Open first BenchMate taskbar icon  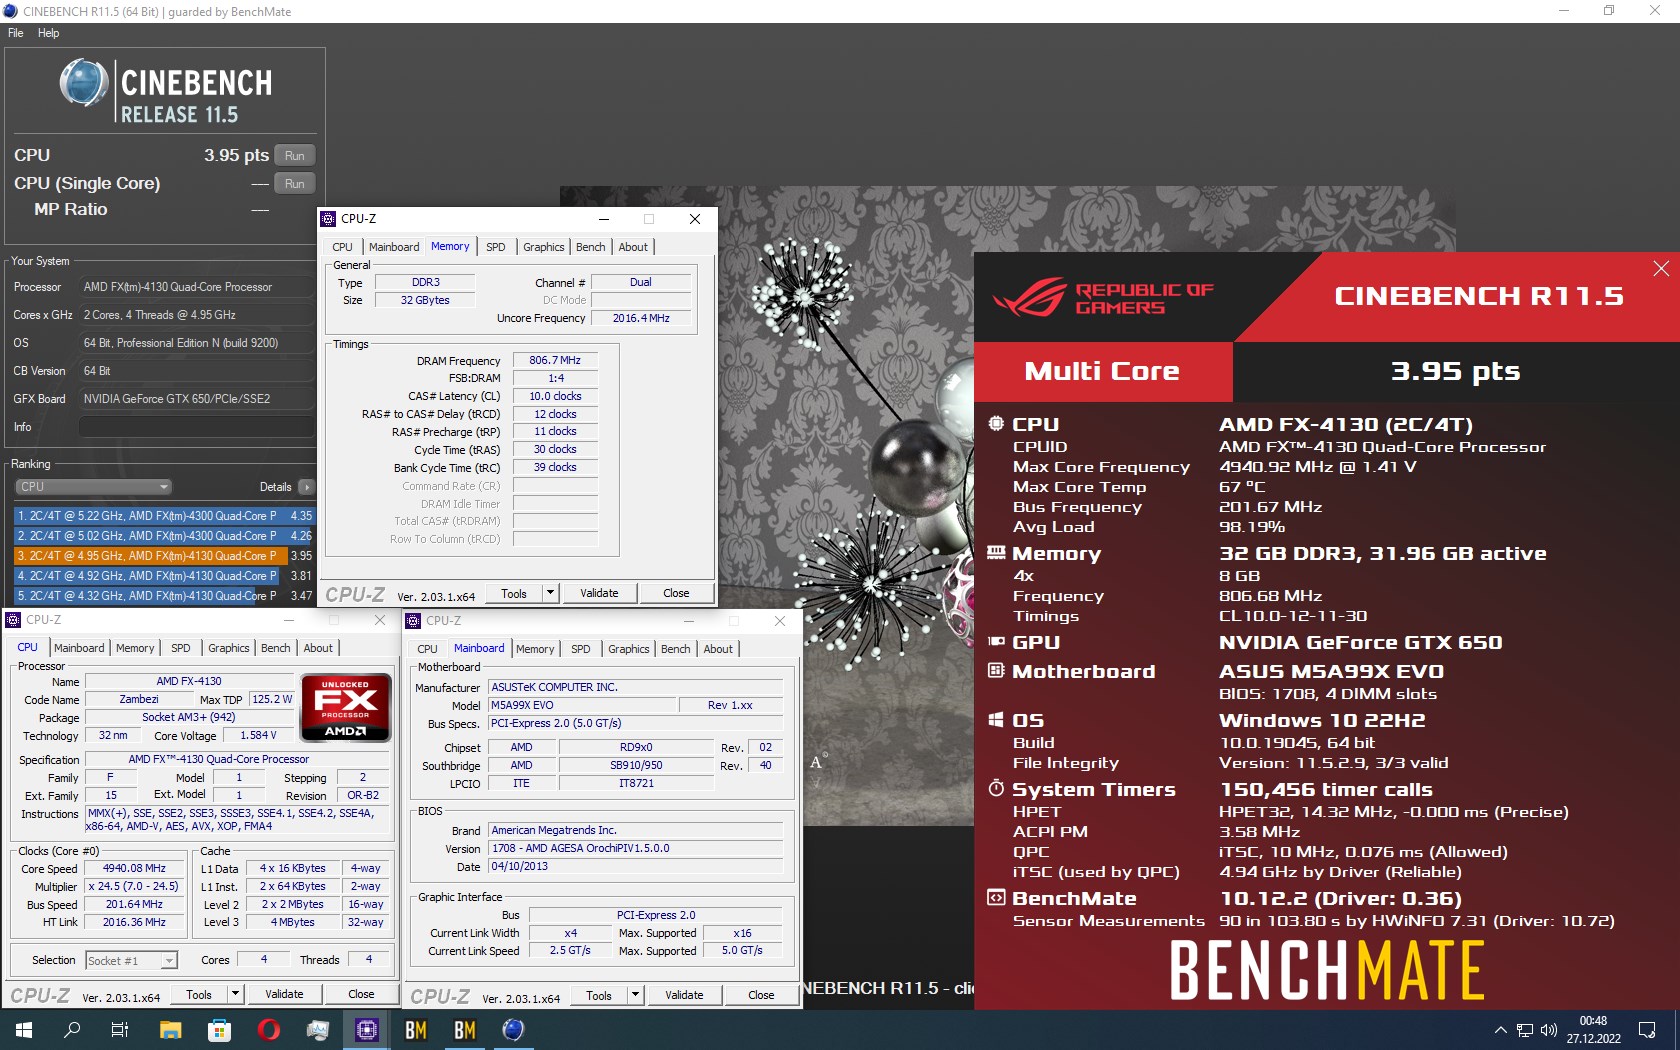416,1030
